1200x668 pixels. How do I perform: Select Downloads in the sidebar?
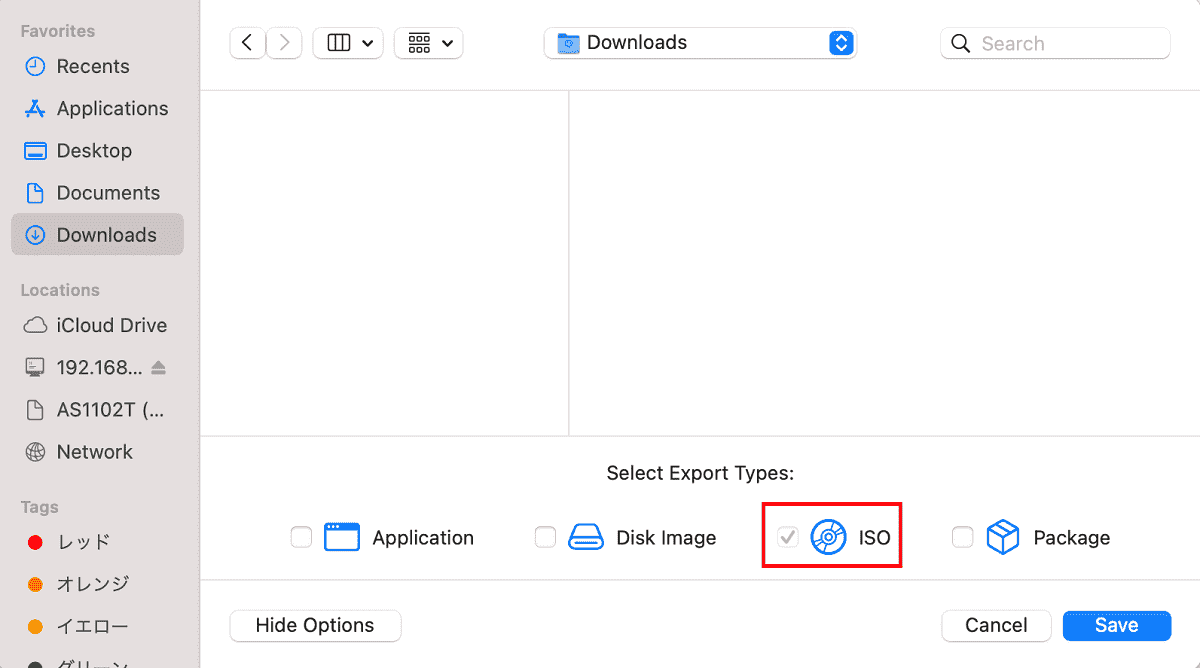tap(98, 234)
